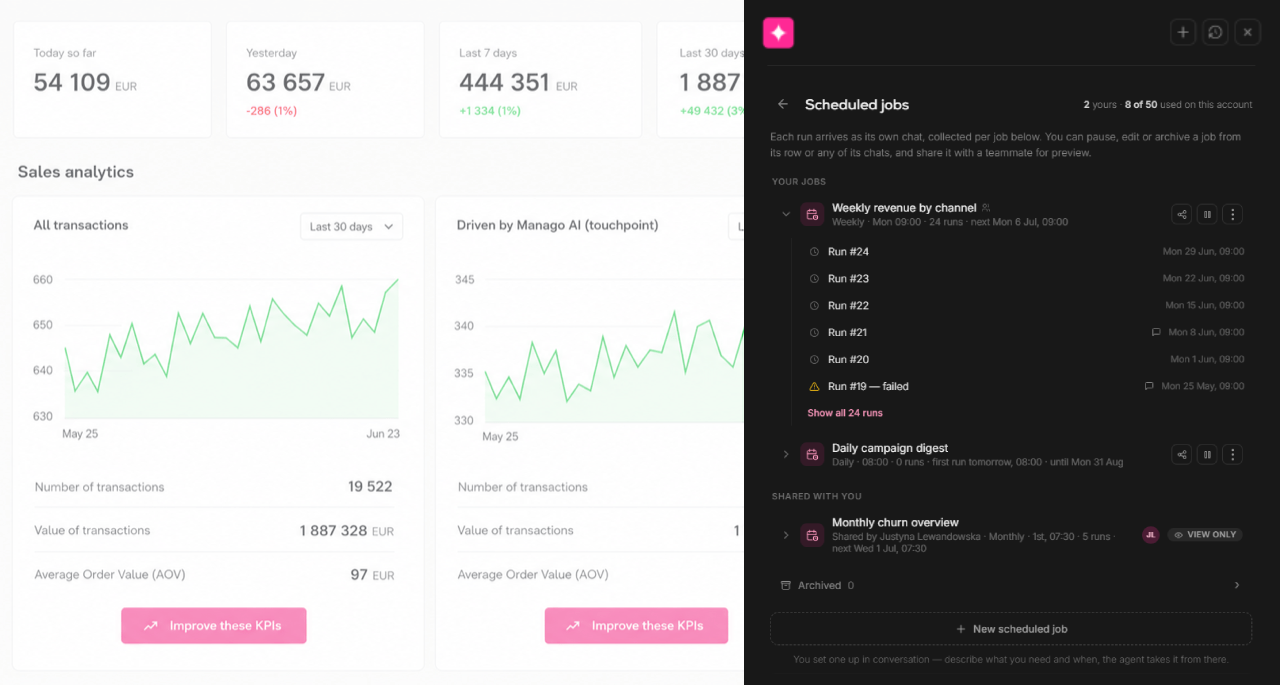Click the Today so far revenue card
This screenshot has width=1280, height=685.
coord(112,79)
